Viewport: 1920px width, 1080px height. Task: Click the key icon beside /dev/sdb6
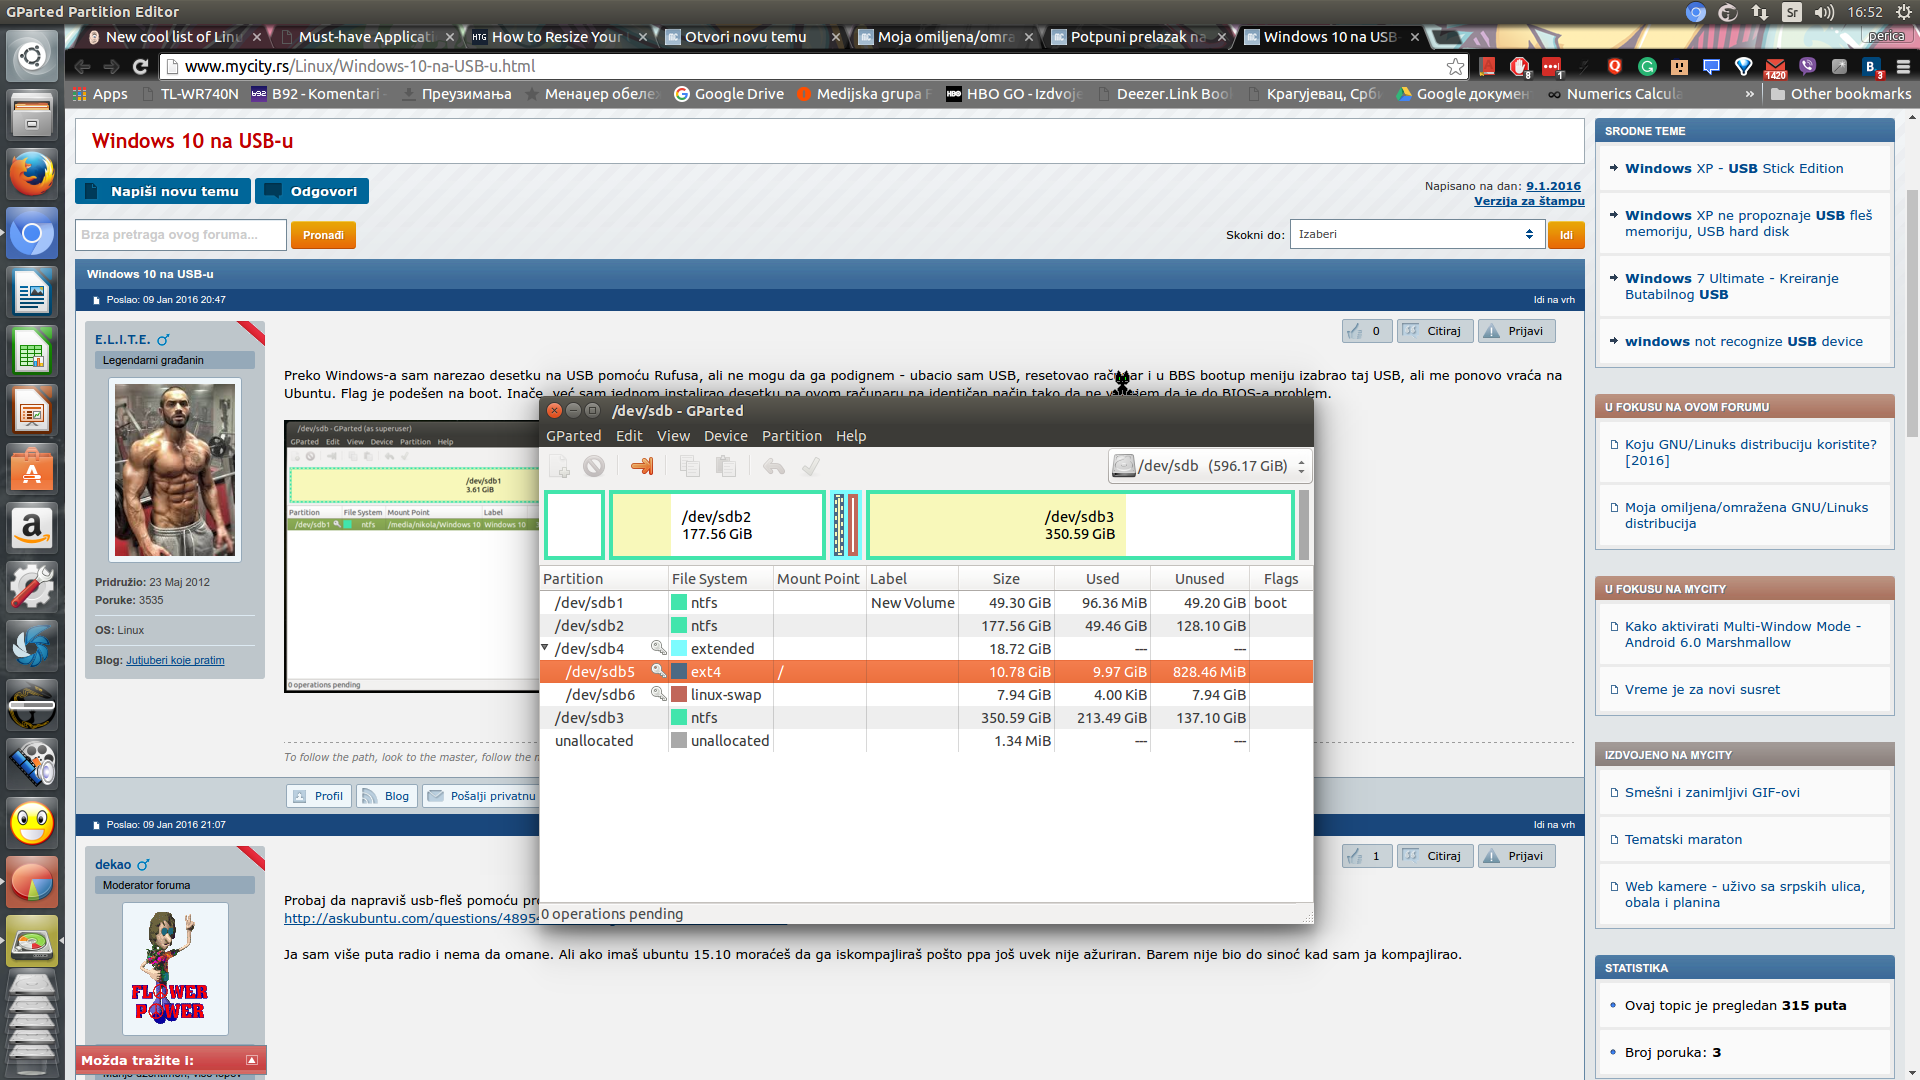coord(658,694)
